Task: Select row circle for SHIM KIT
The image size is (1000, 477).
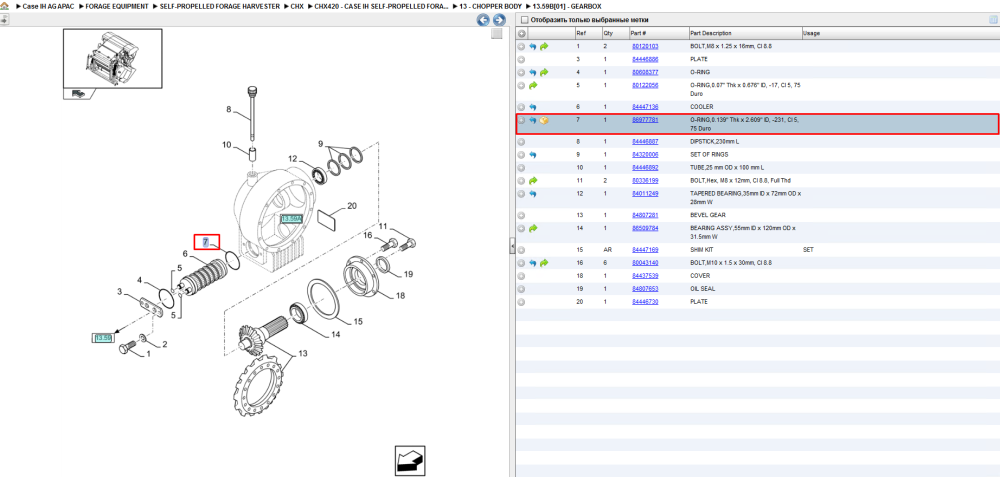Action: pos(521,249)
